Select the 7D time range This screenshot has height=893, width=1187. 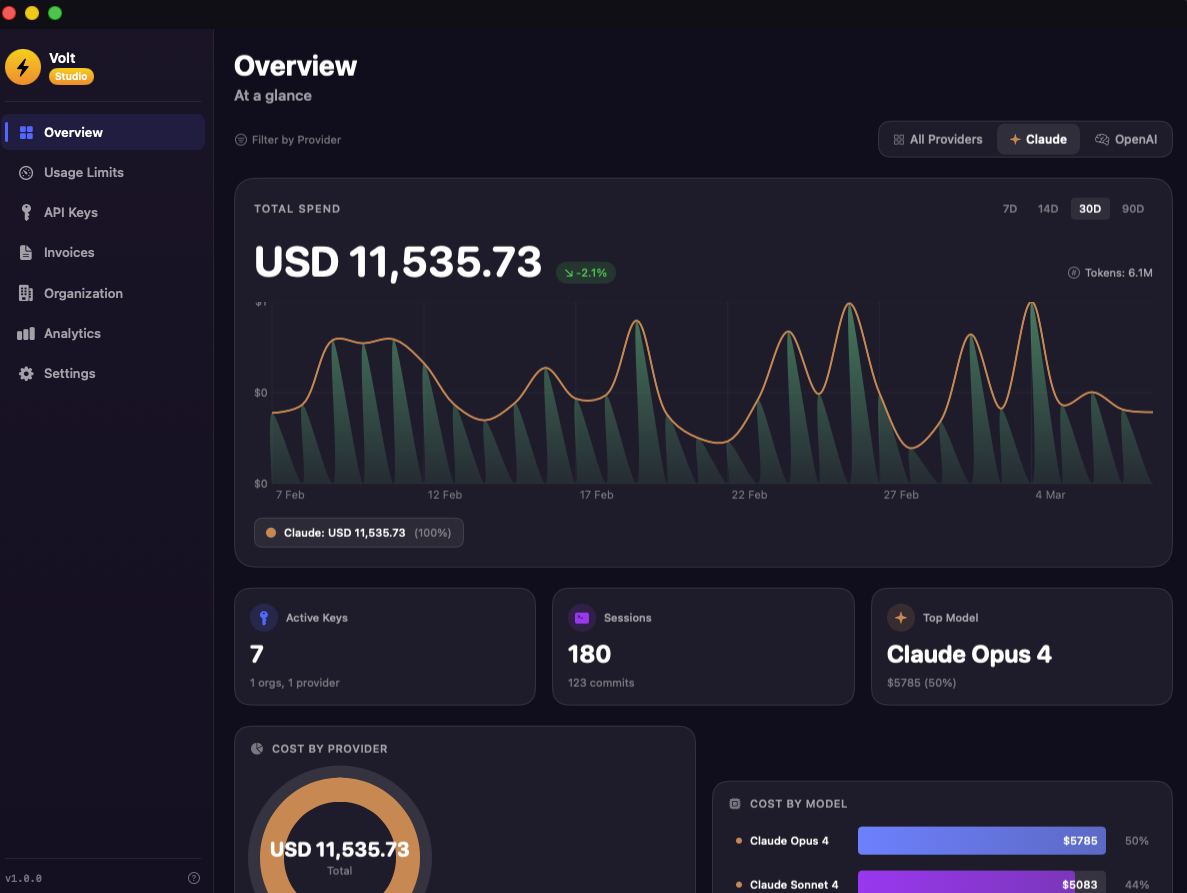1009,208
